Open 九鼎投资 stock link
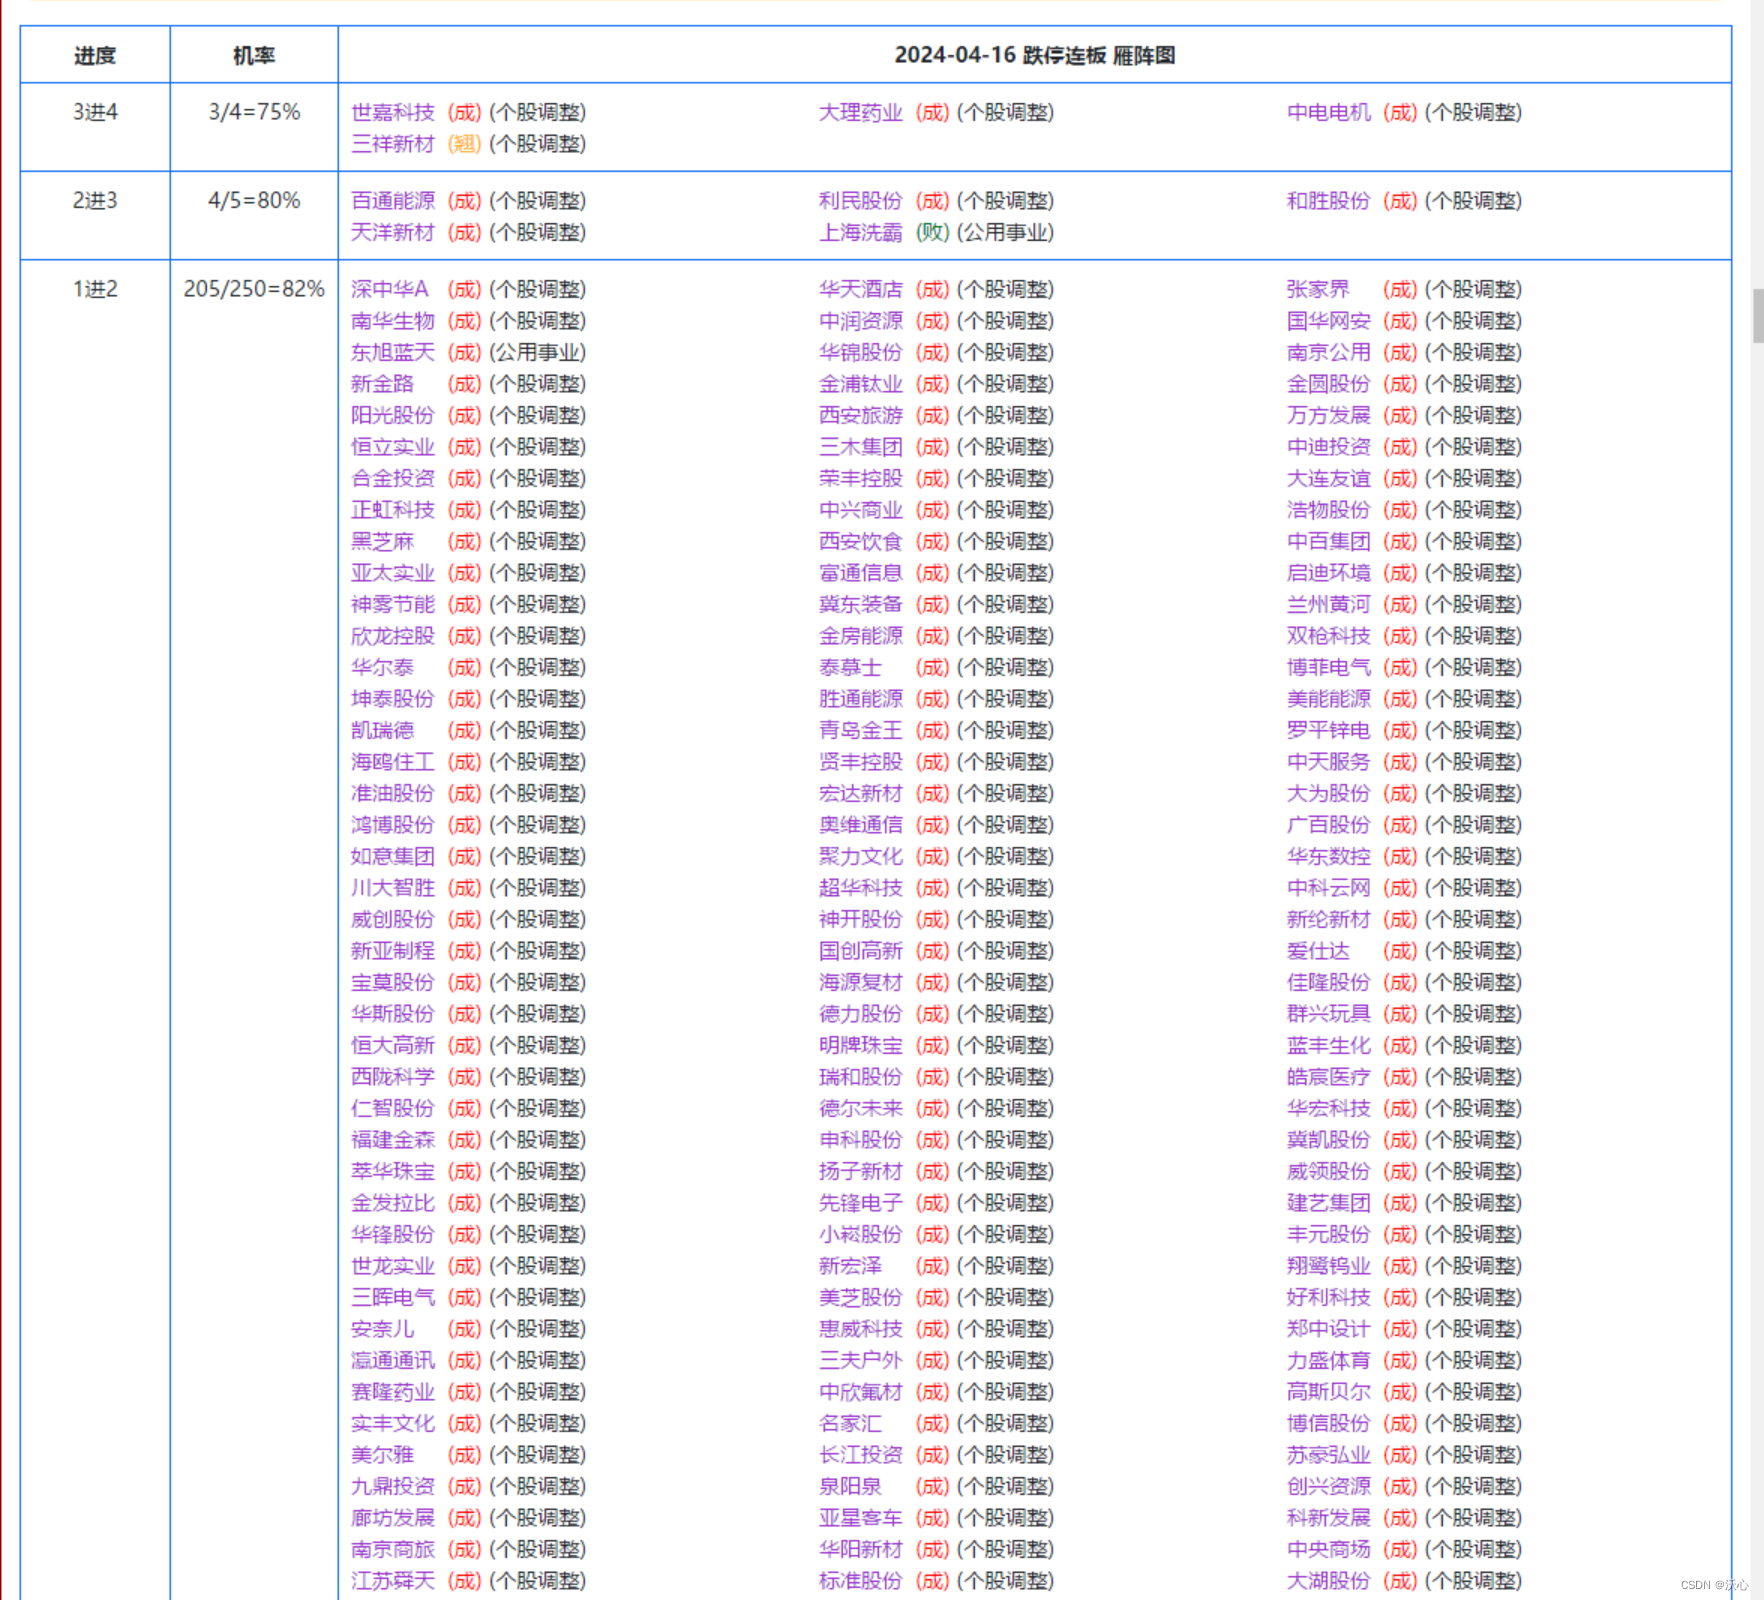The width and height of the screenshot is (1764, 1600). click(x=393, y=1486)
